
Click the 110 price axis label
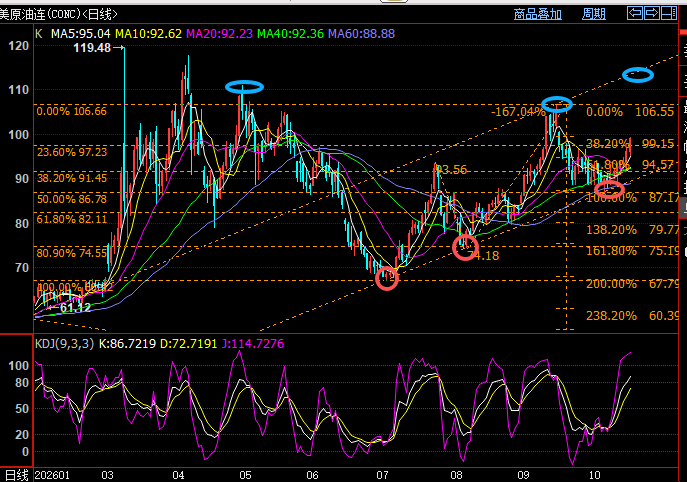pos(18,90)
